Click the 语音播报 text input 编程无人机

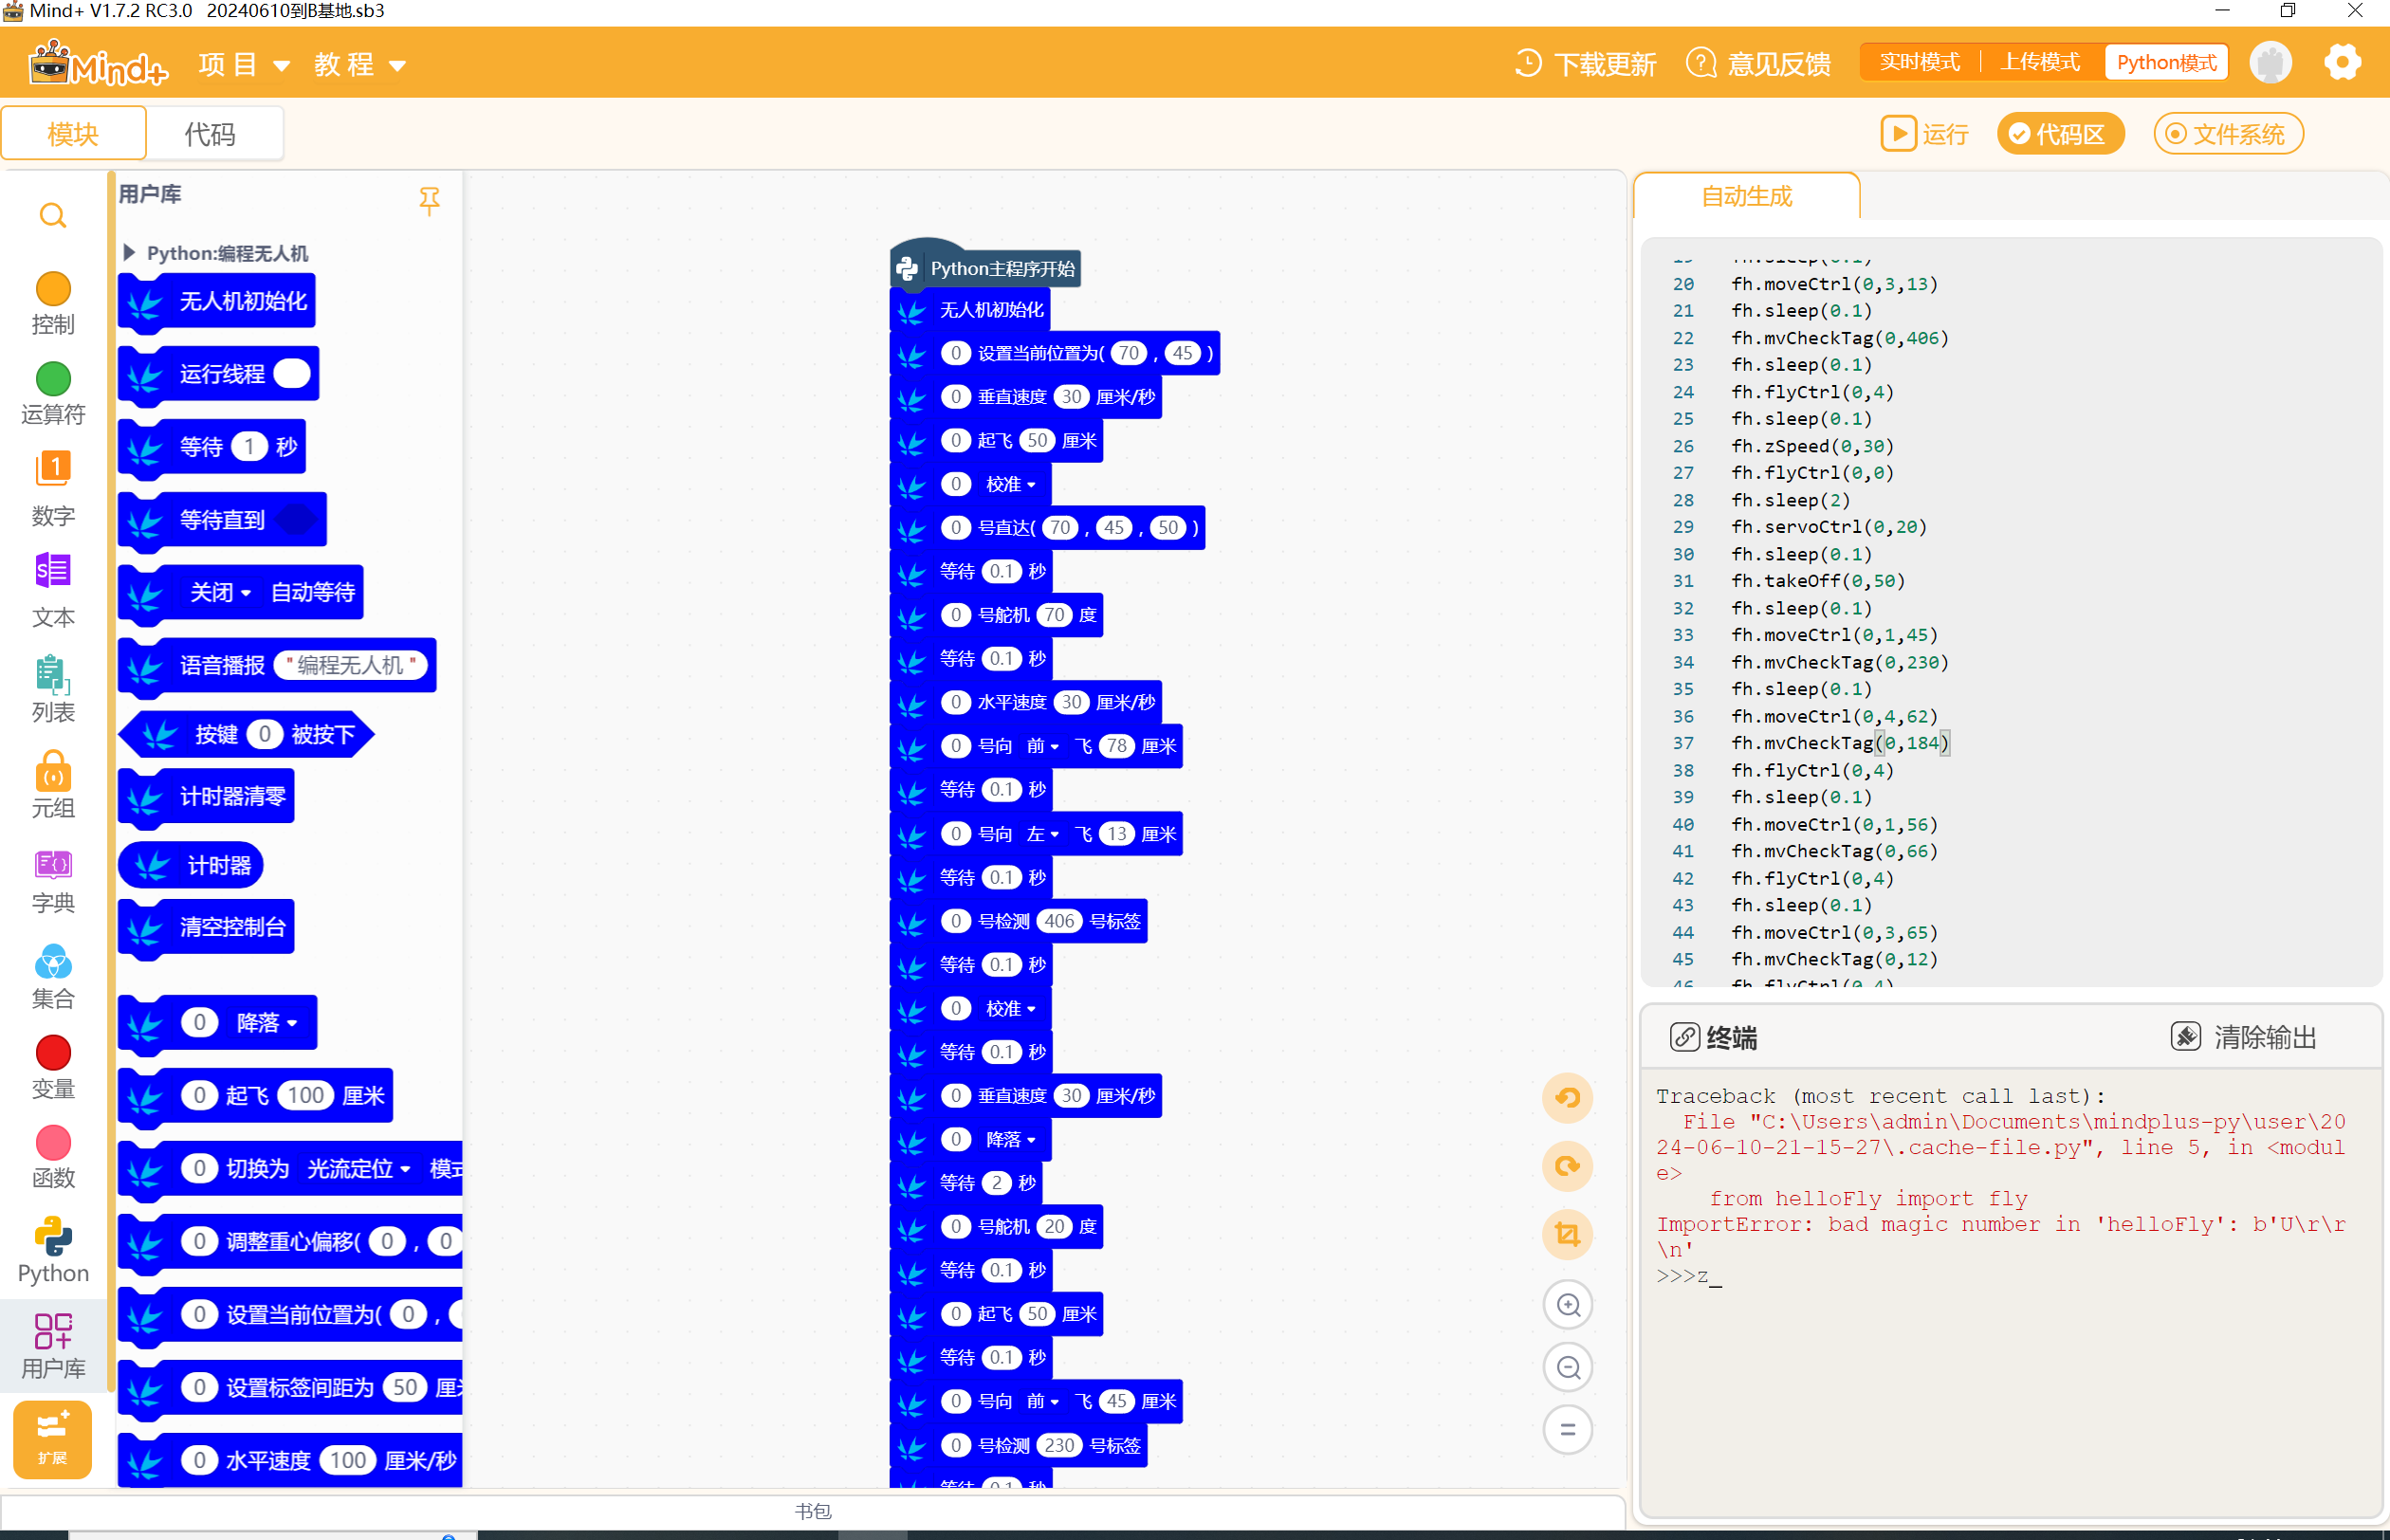pos(350,666)
